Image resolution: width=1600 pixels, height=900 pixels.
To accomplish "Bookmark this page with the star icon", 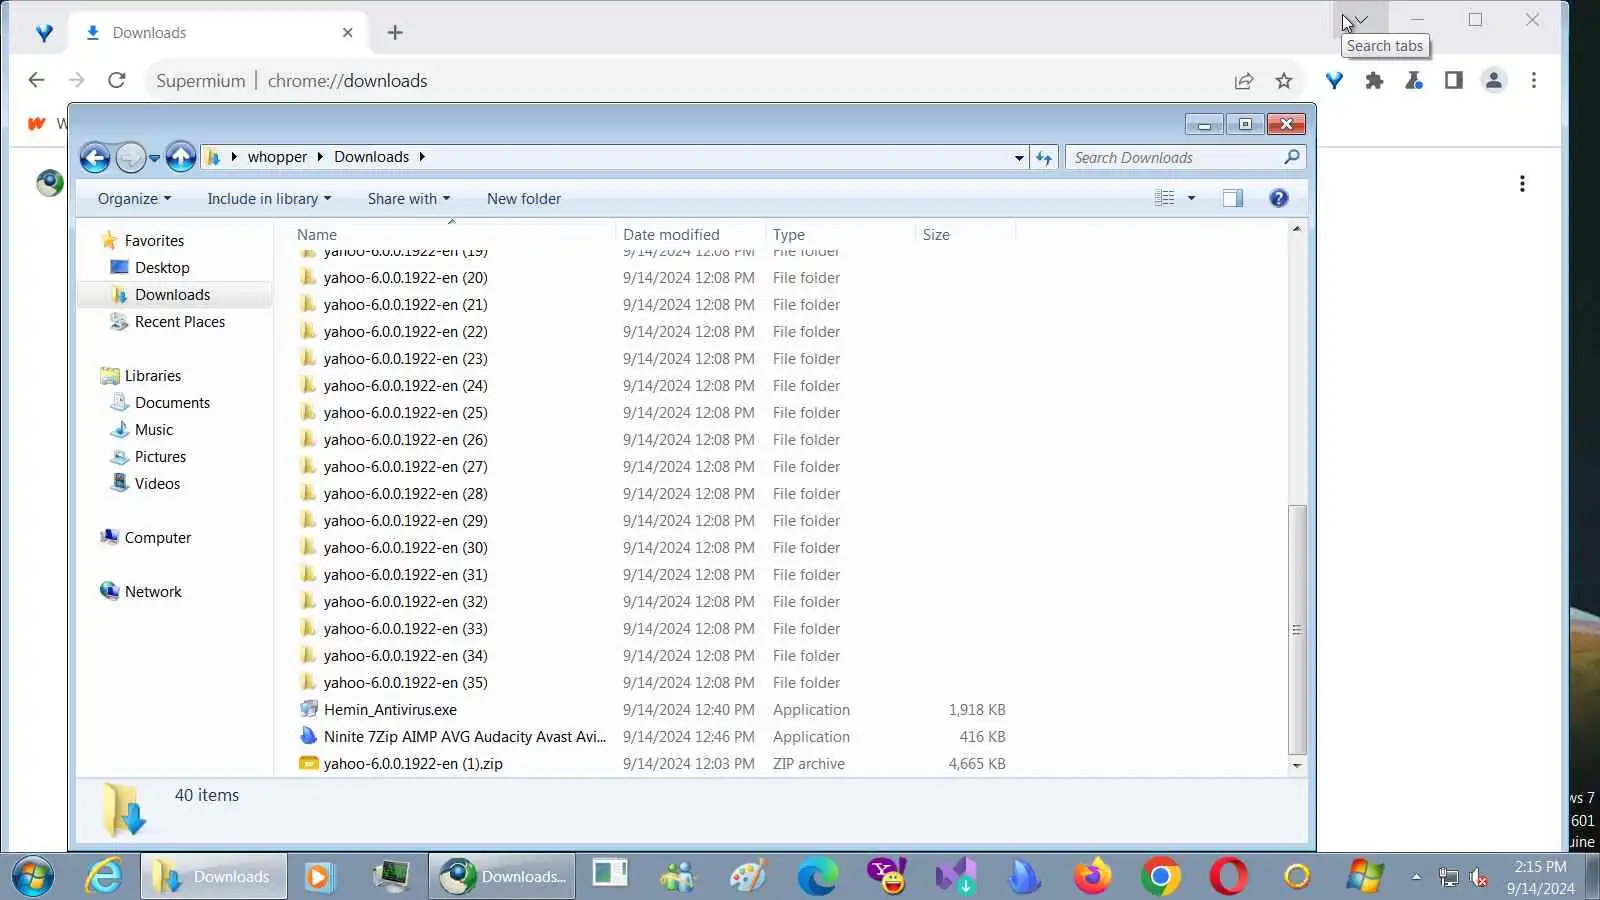I will (1284, 80).
